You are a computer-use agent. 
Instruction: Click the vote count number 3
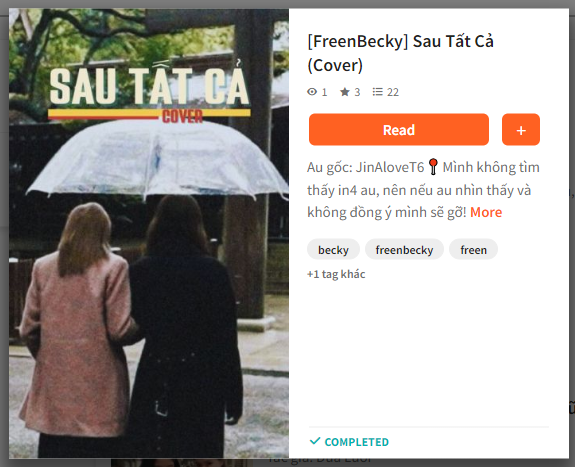click(x=357, y=92)
